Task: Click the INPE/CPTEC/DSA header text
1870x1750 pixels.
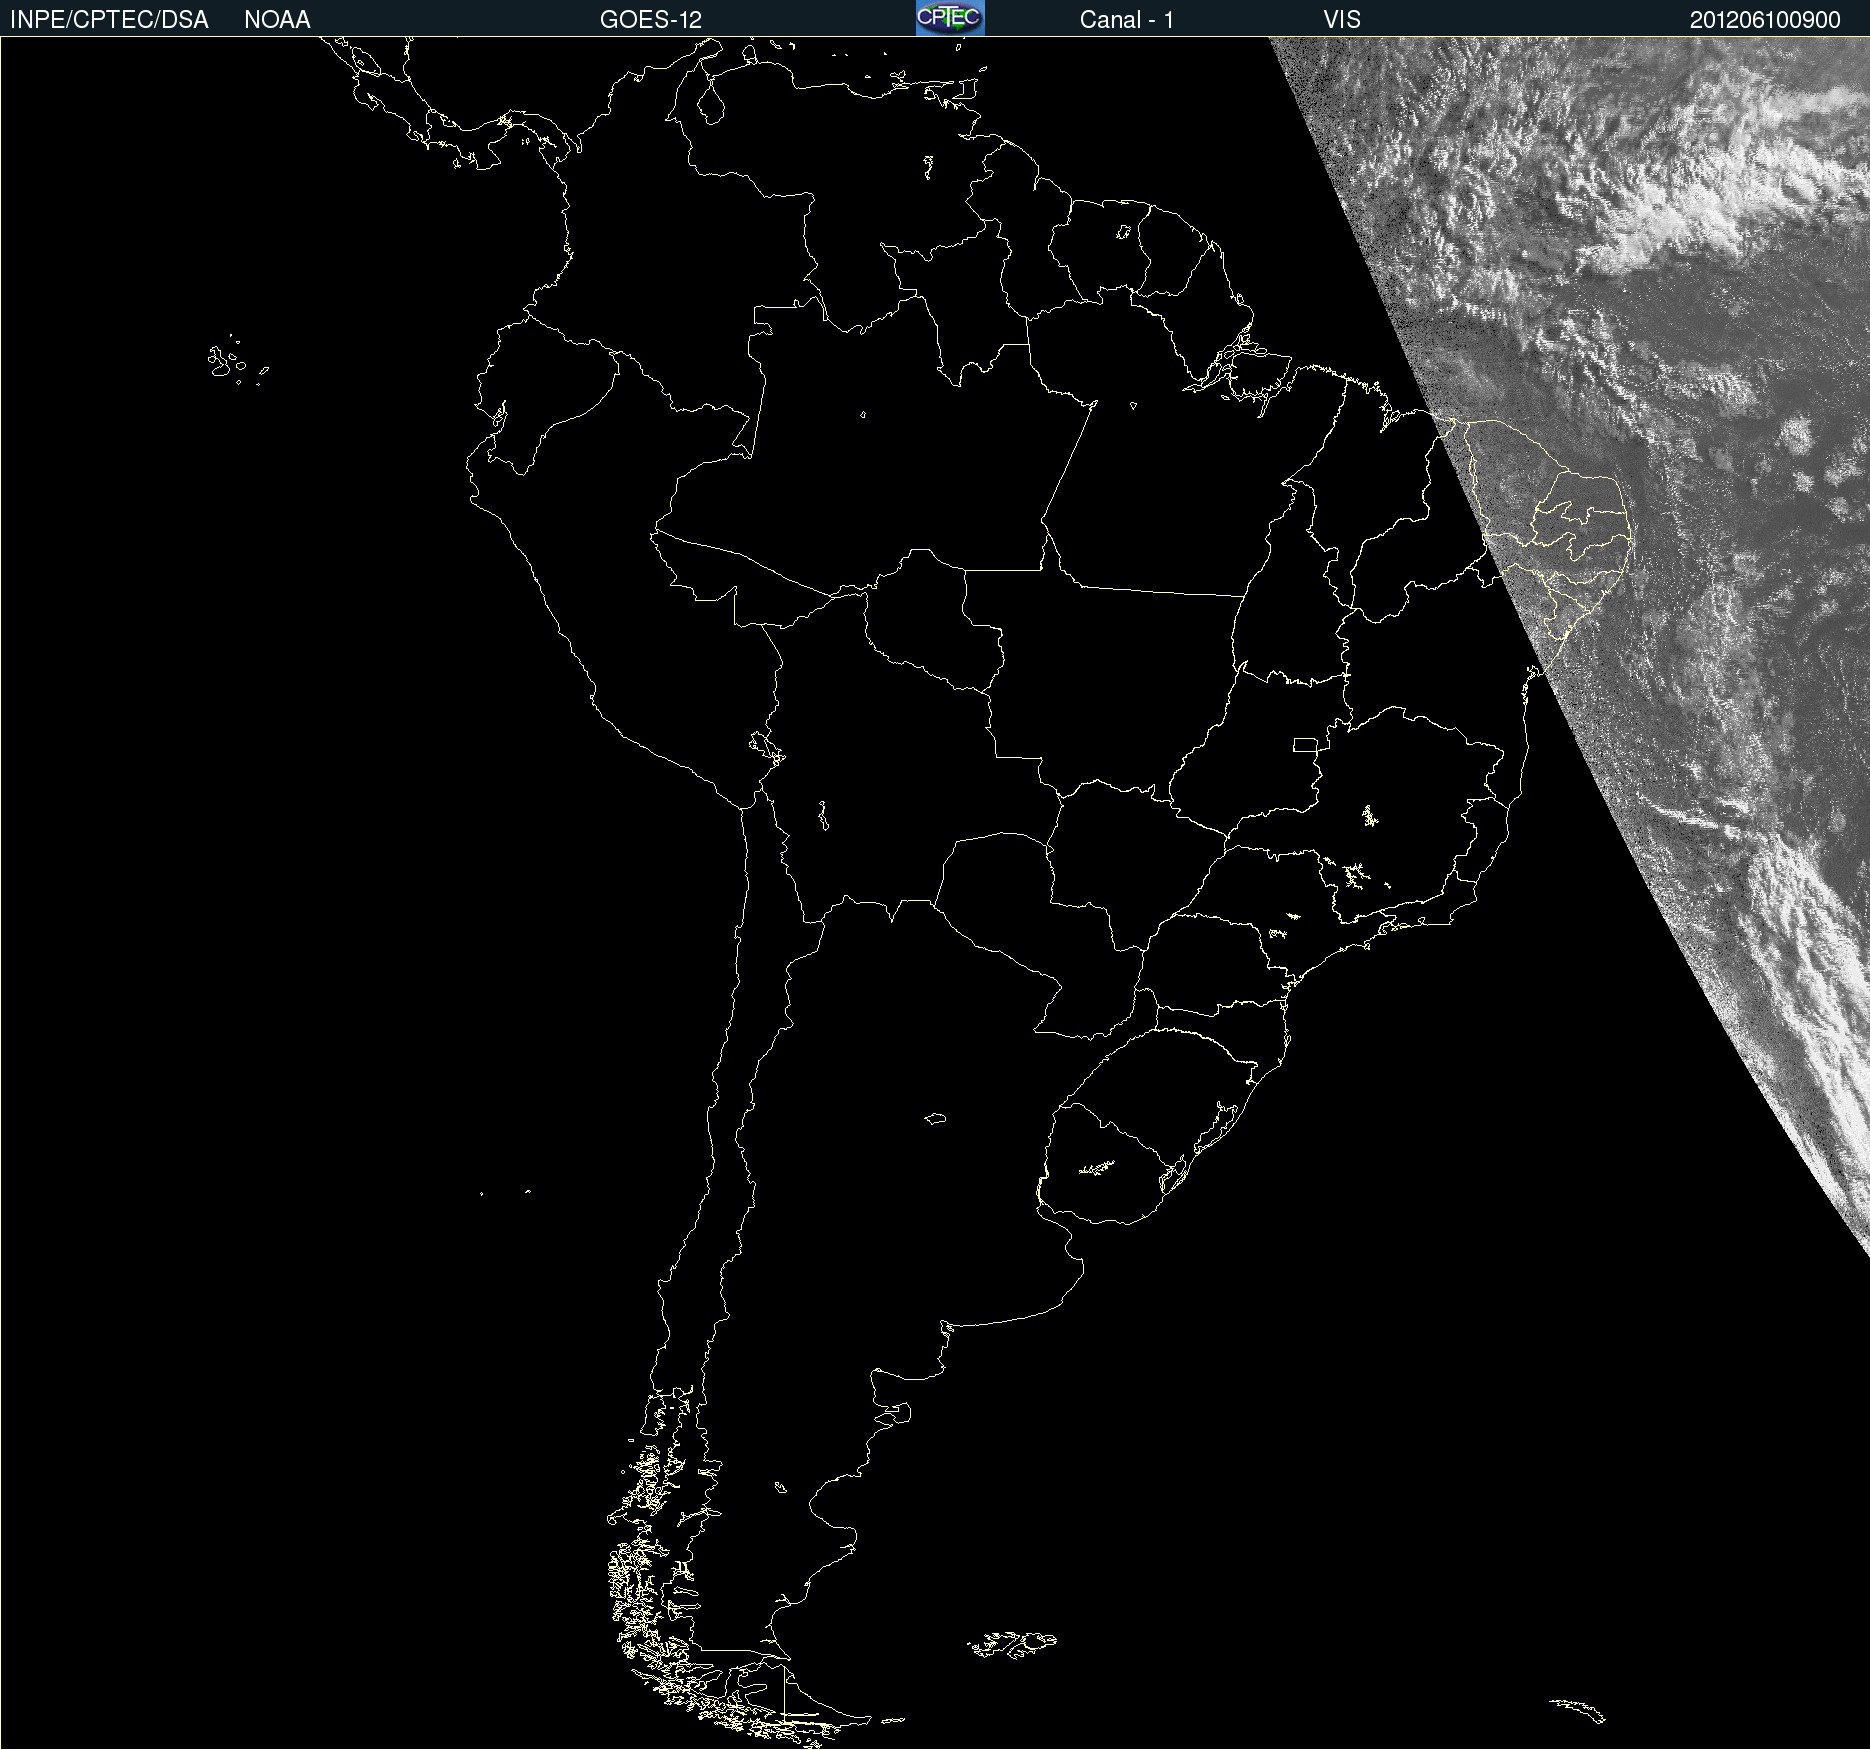Action: pyautogui.click(x=109, y=20)
